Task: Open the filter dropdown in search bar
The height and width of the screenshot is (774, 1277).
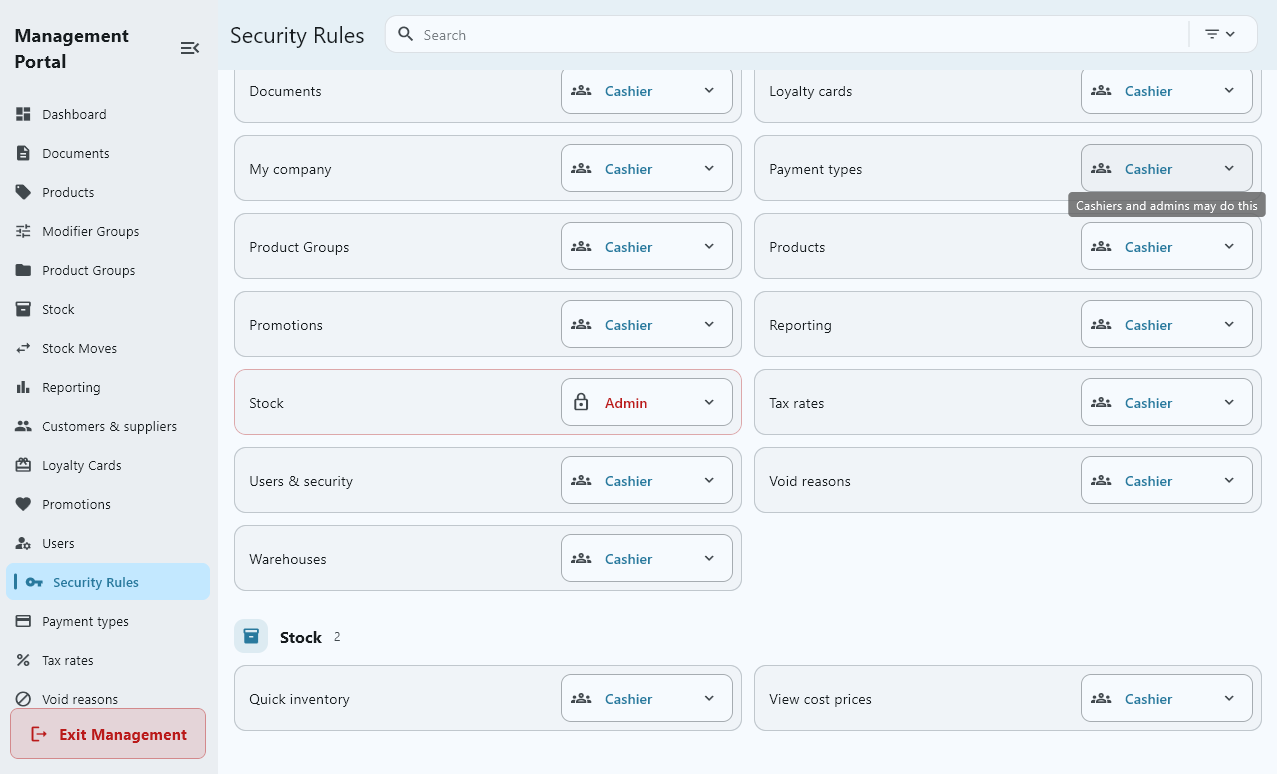Action: coord(1220,34)
